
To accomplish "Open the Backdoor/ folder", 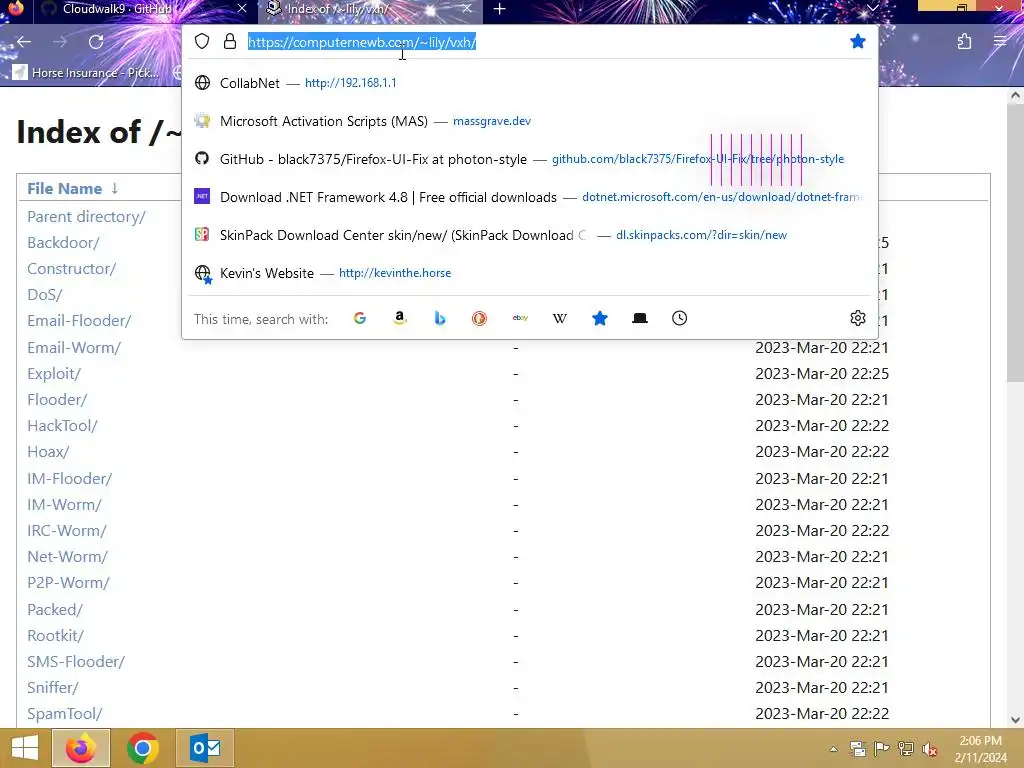I will click(x=63, y=242).
